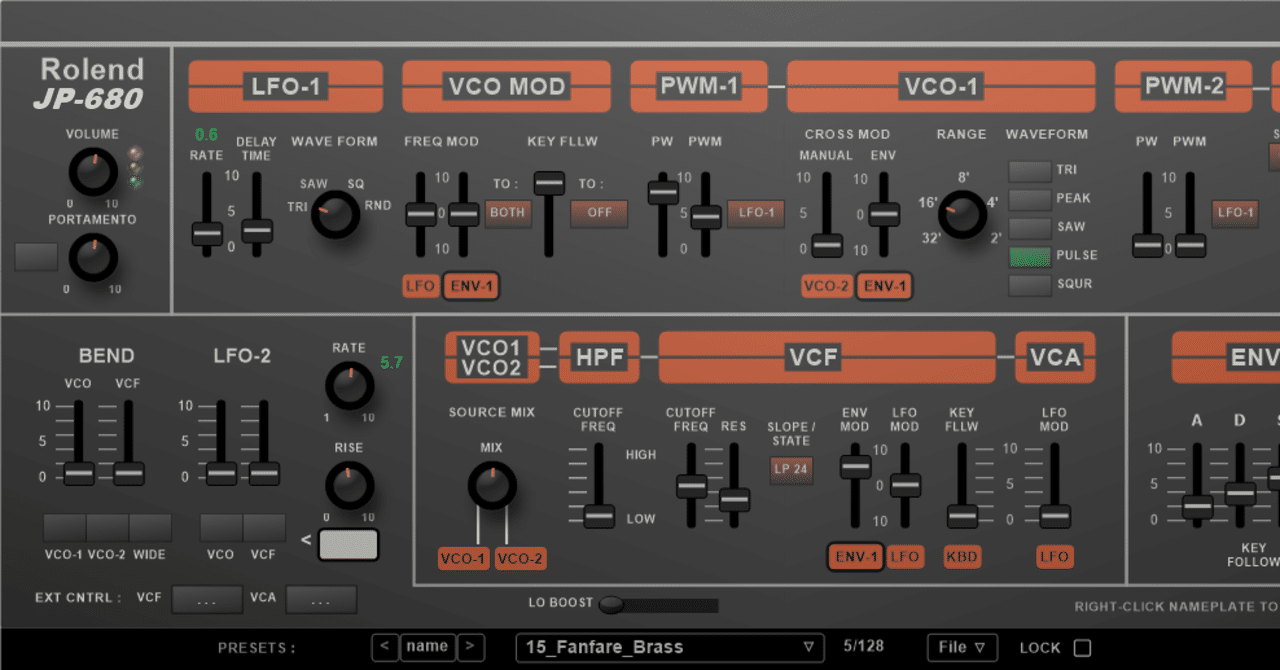Click the VCO-1 source mix button
The height and width of the screenshot is (670, 1280).
pyautogui.click(x=464, y=559)
